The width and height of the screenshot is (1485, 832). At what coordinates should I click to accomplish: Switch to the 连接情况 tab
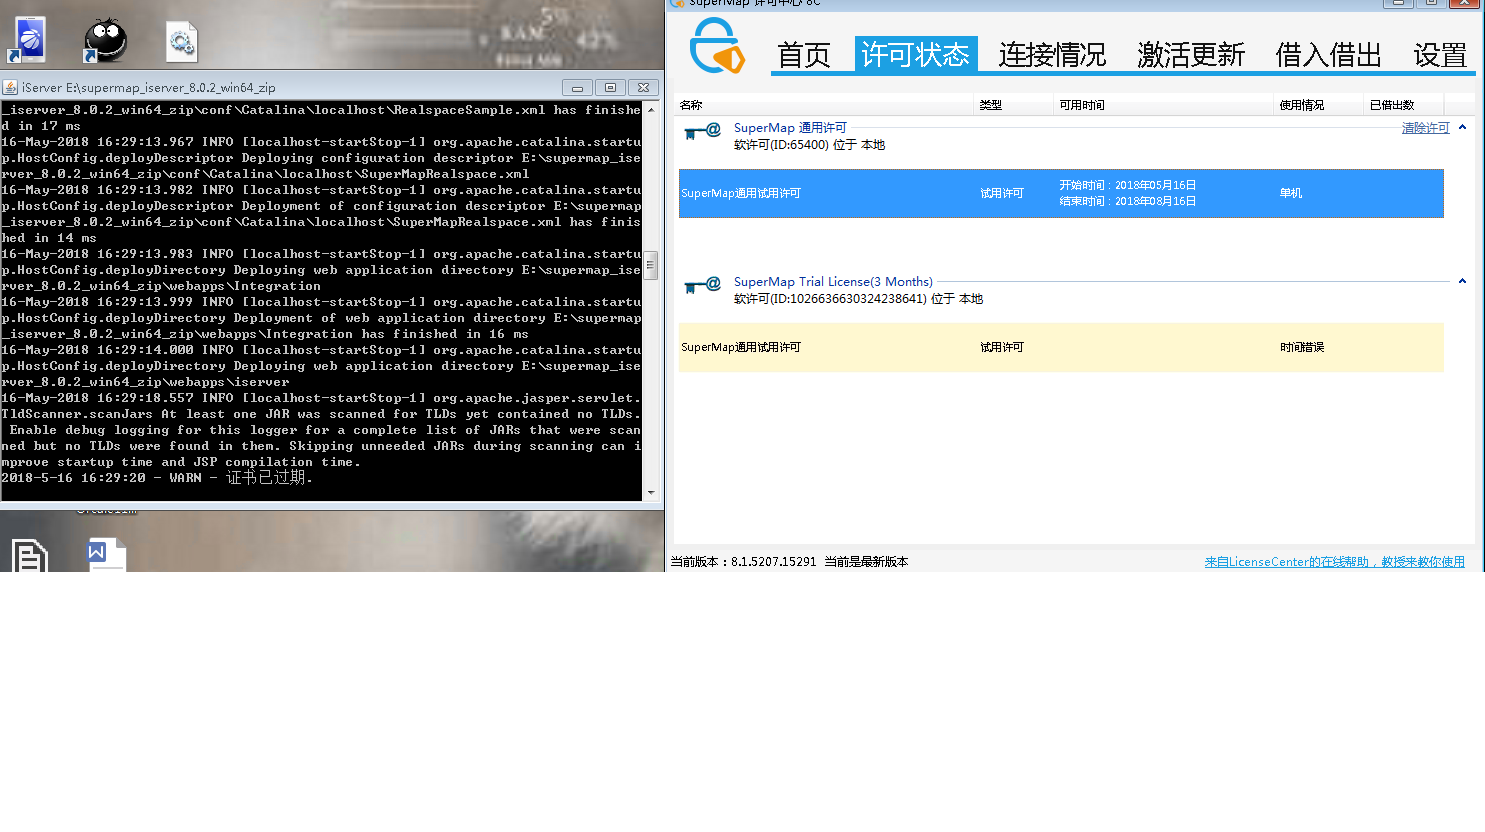pyautogui.click(x=1052, y=54)
